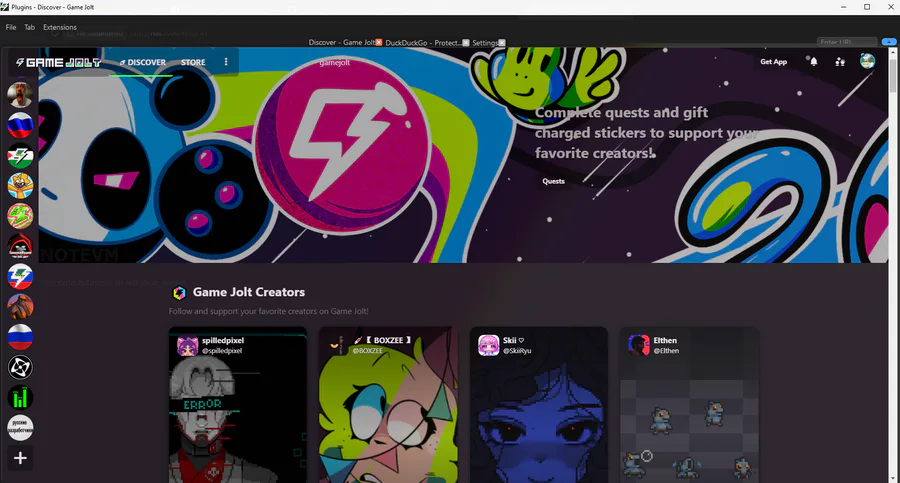
Task: Open BOXZEE's cartoon face creator card
Action: pos(389,405)
